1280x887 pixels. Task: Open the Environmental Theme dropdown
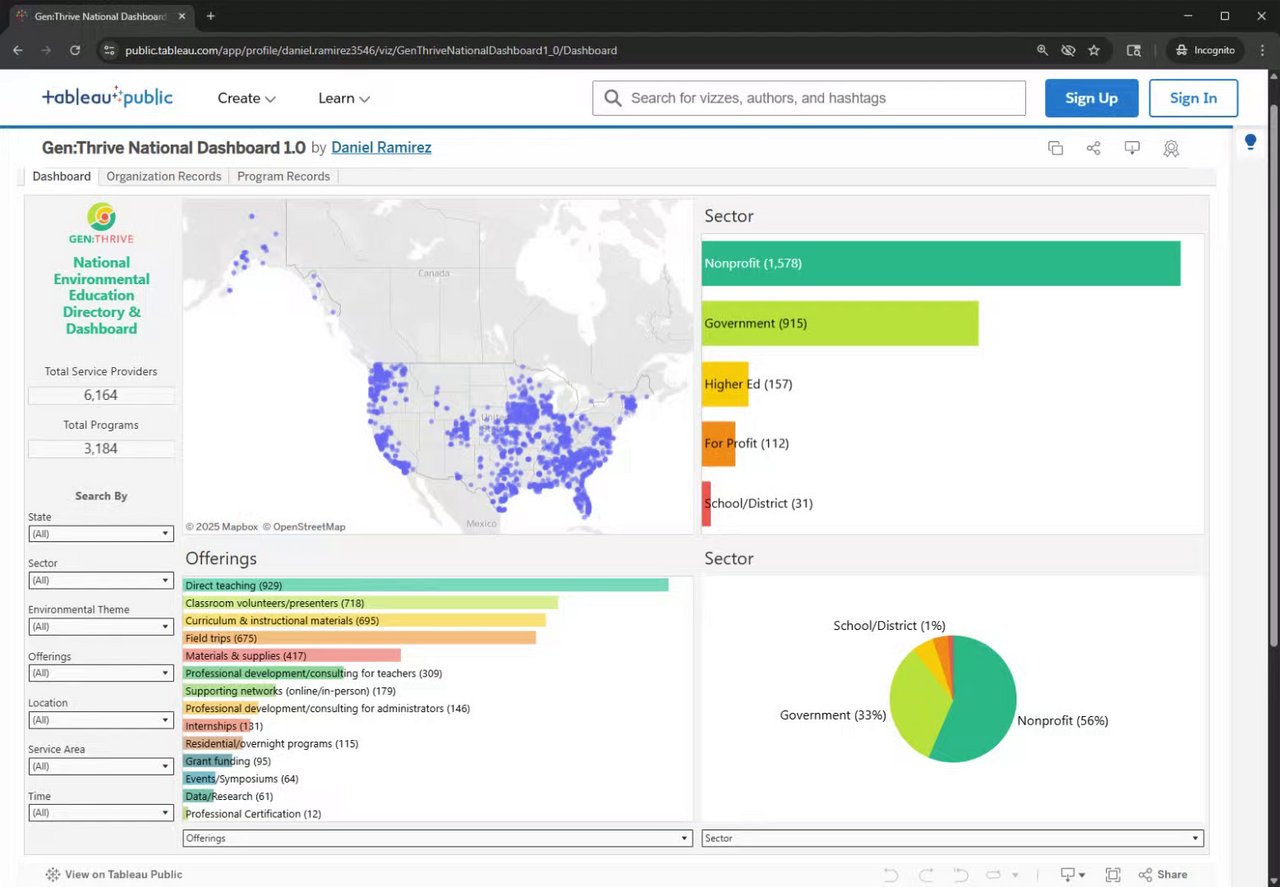coord(101,627)
